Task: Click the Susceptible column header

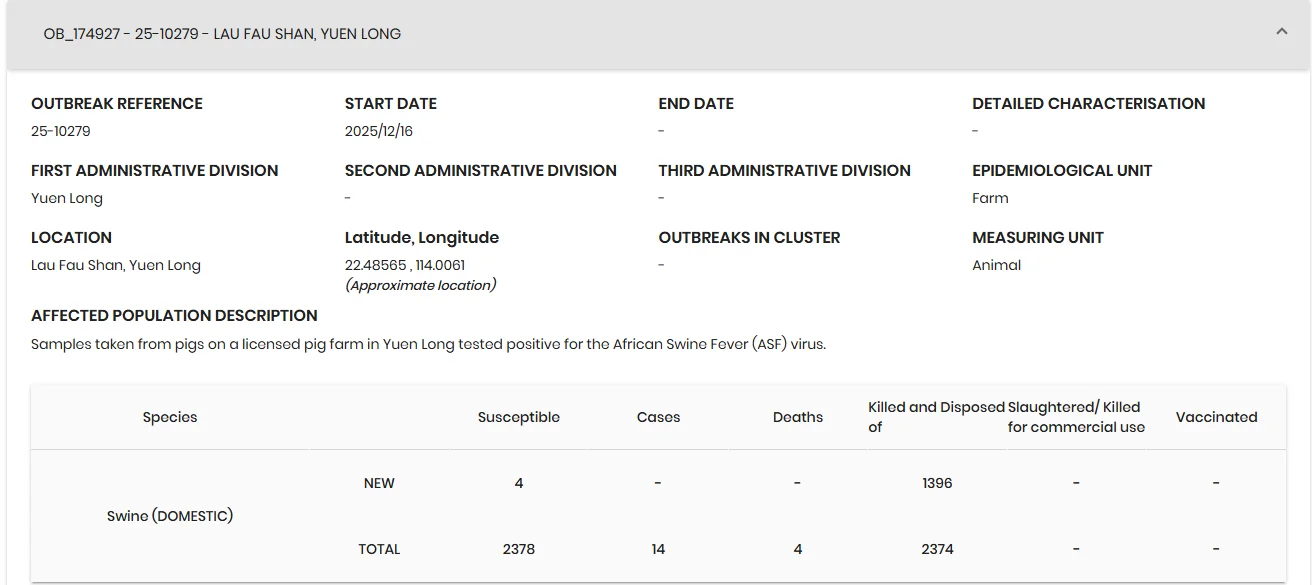Action: coord(519,417)
